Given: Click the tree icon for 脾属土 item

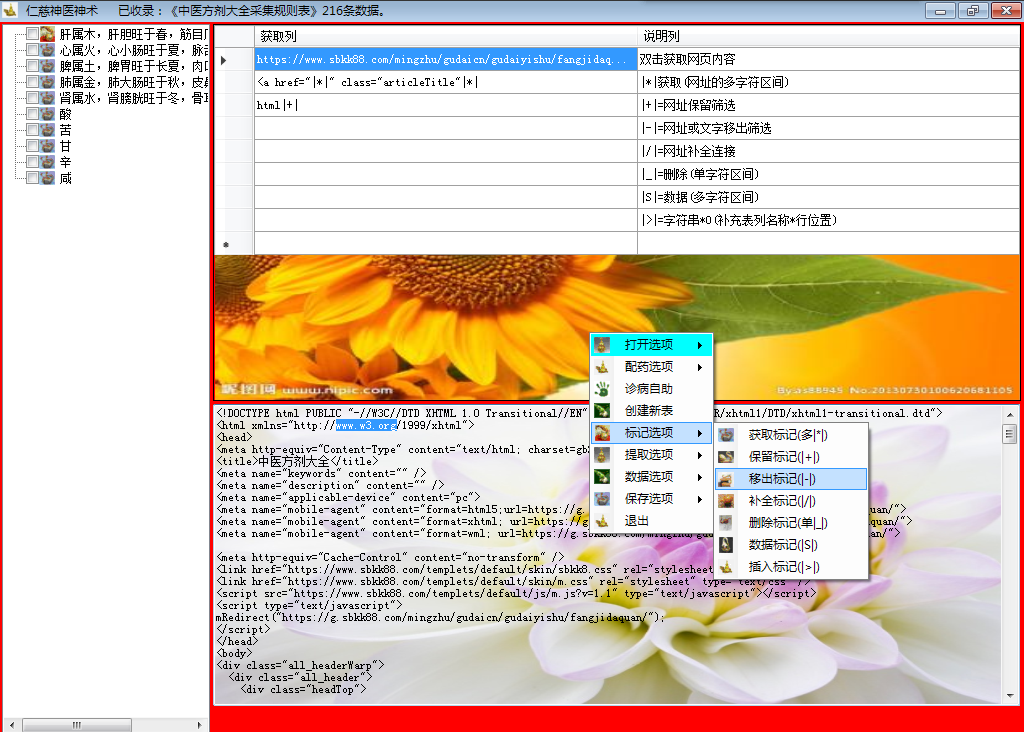Looking at the screenshot, I should coord(48,66).
